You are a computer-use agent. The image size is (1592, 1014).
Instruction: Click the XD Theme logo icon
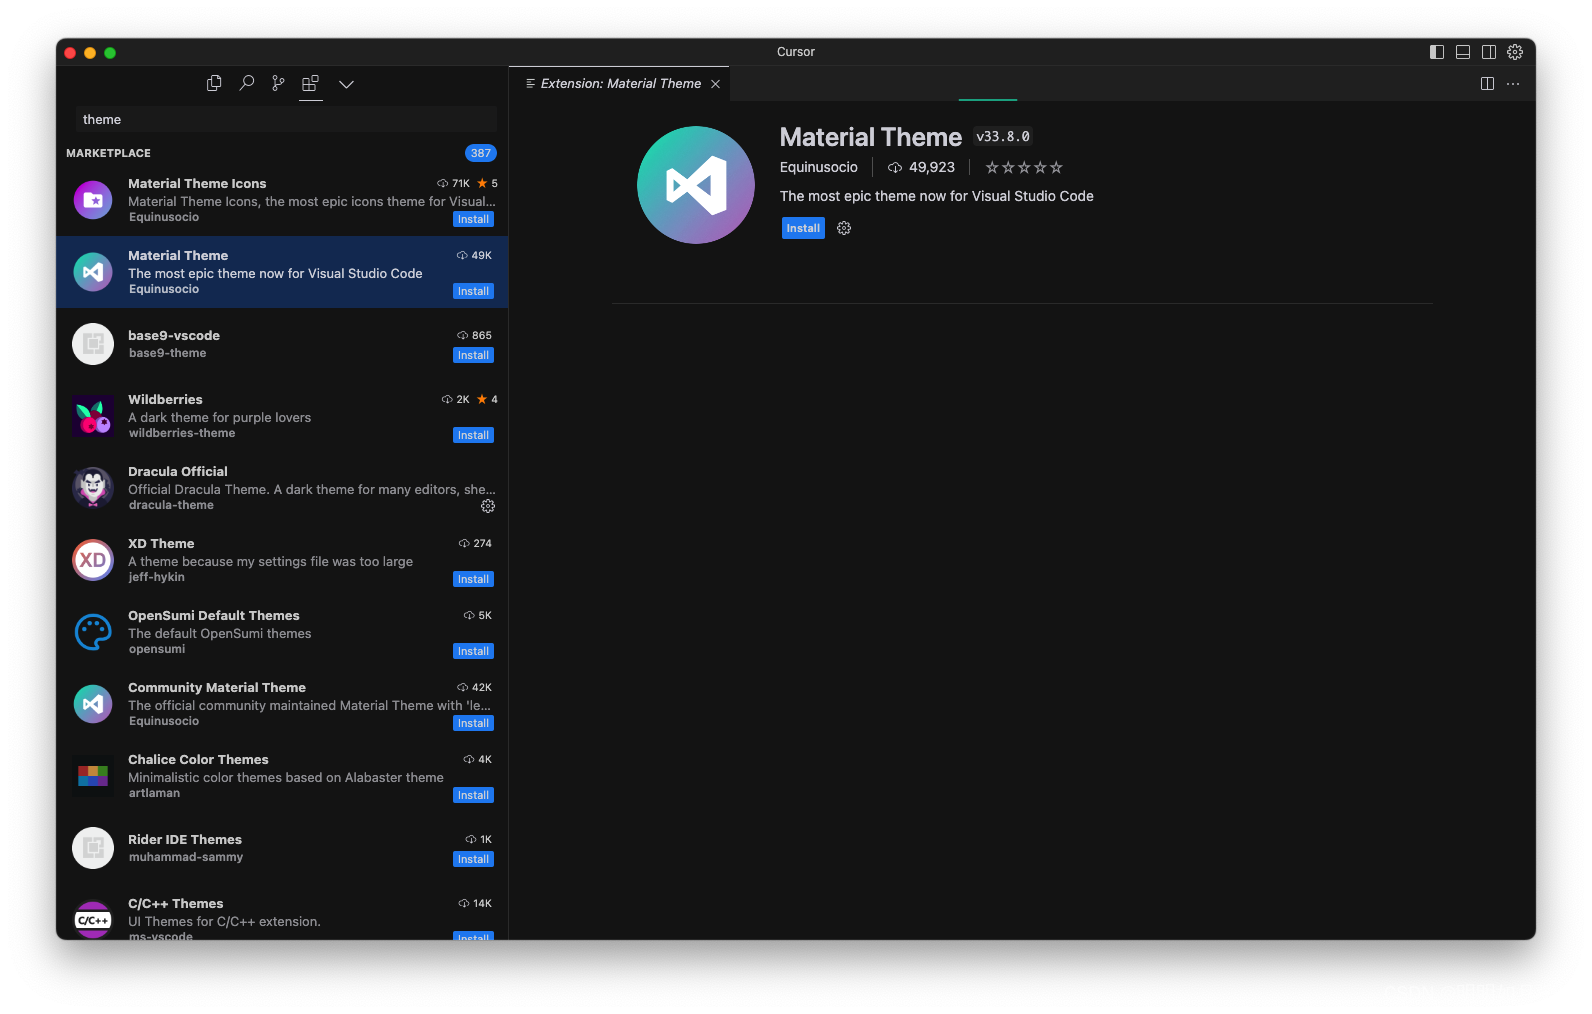[93, 560]
